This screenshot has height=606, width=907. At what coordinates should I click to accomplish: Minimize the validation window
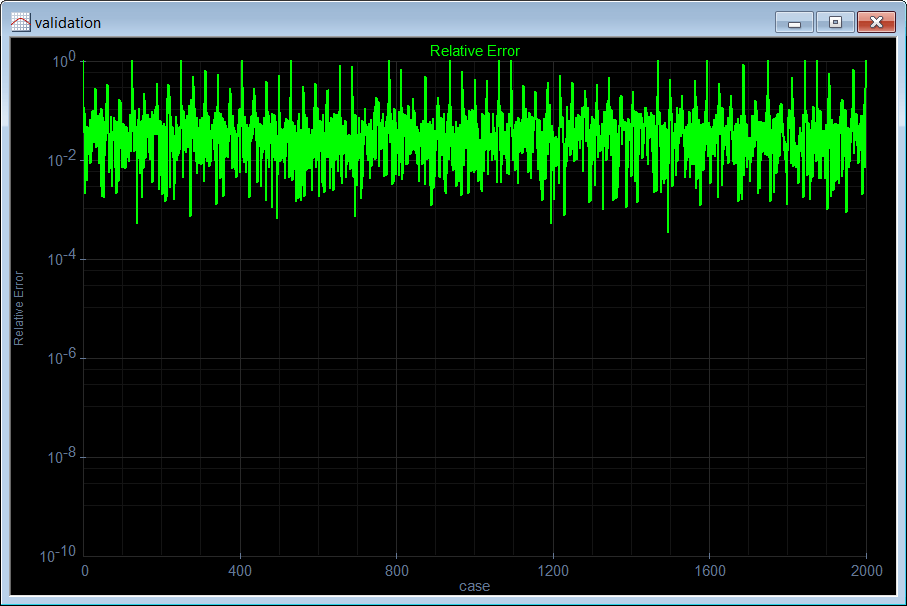tap(794, 23)
